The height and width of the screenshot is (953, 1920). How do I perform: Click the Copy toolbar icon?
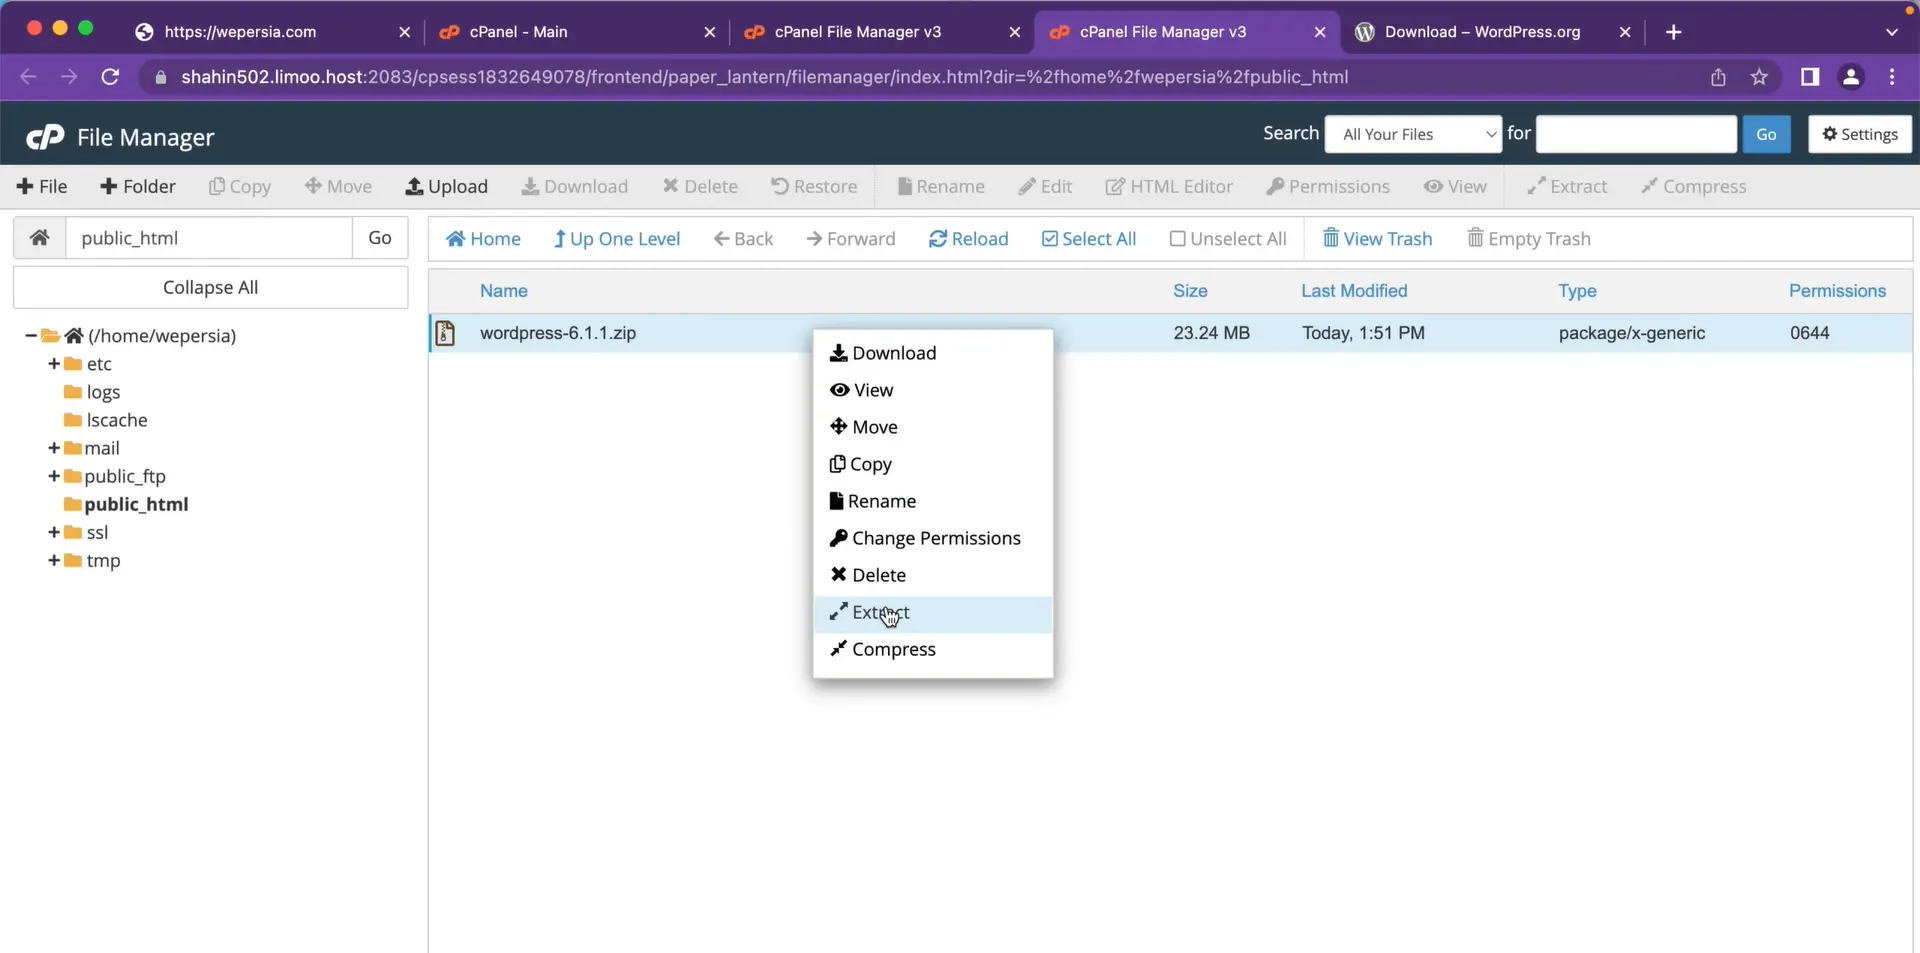(x=240, y=187)
